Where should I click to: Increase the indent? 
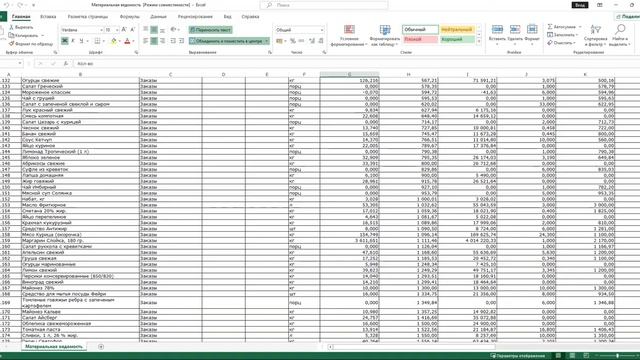click(x=181, y=41)
